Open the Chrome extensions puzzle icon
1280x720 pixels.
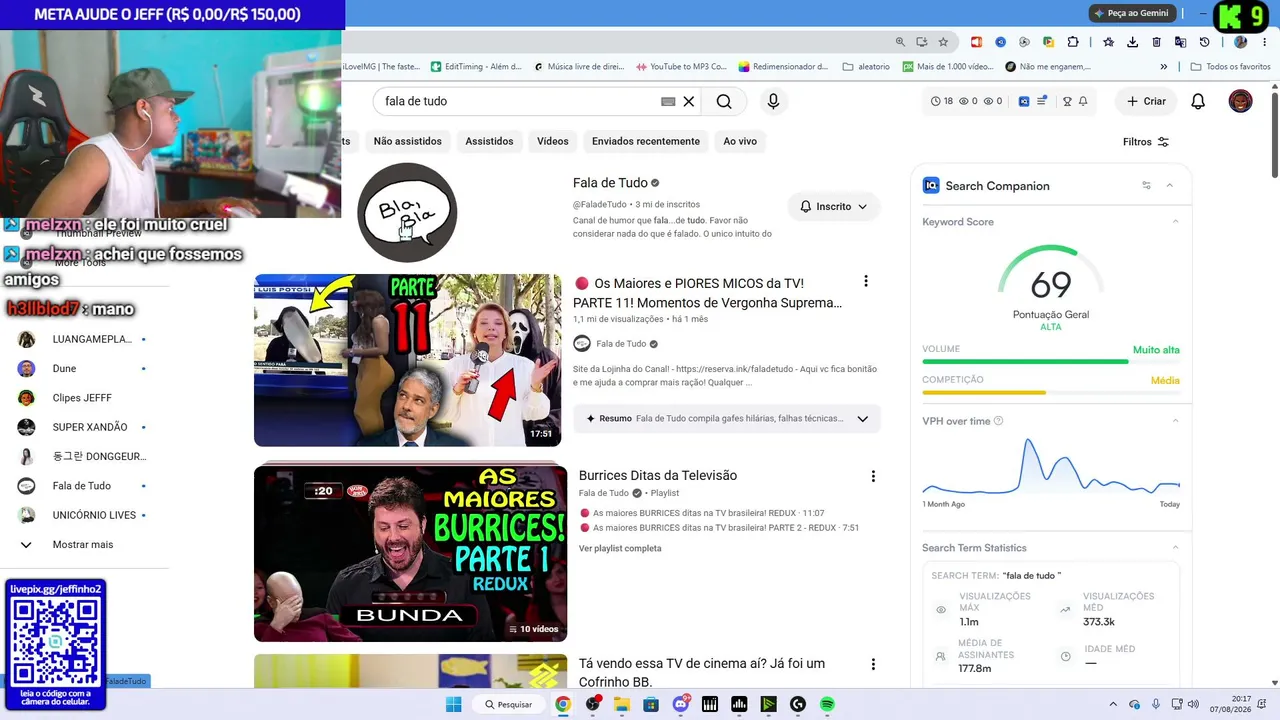1073,42
